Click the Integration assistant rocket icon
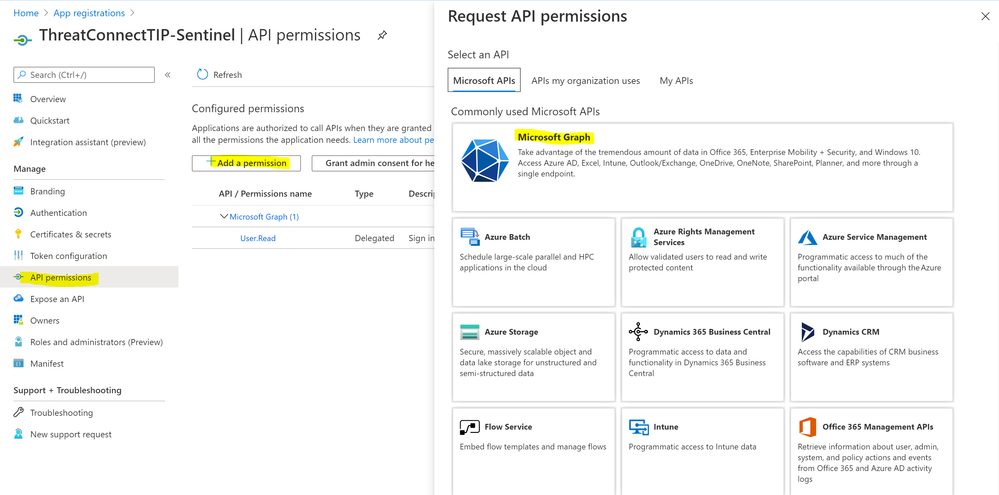Screen dimensions: 999x495 point(18,142)
